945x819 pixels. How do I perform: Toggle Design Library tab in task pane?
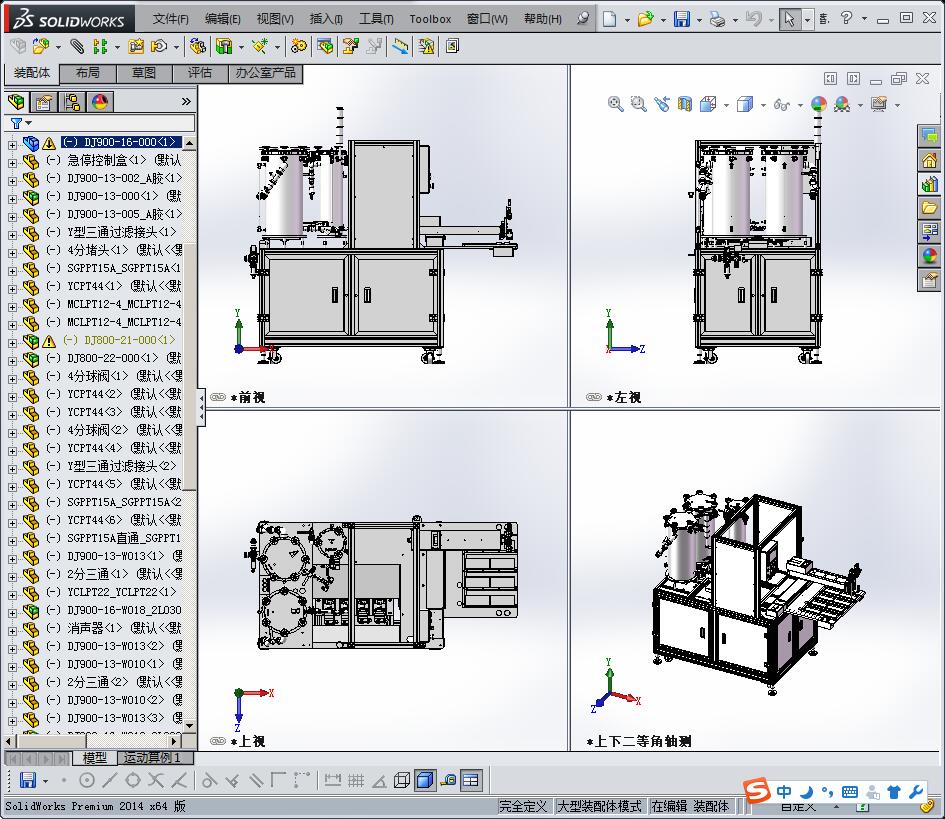(929, 184)
